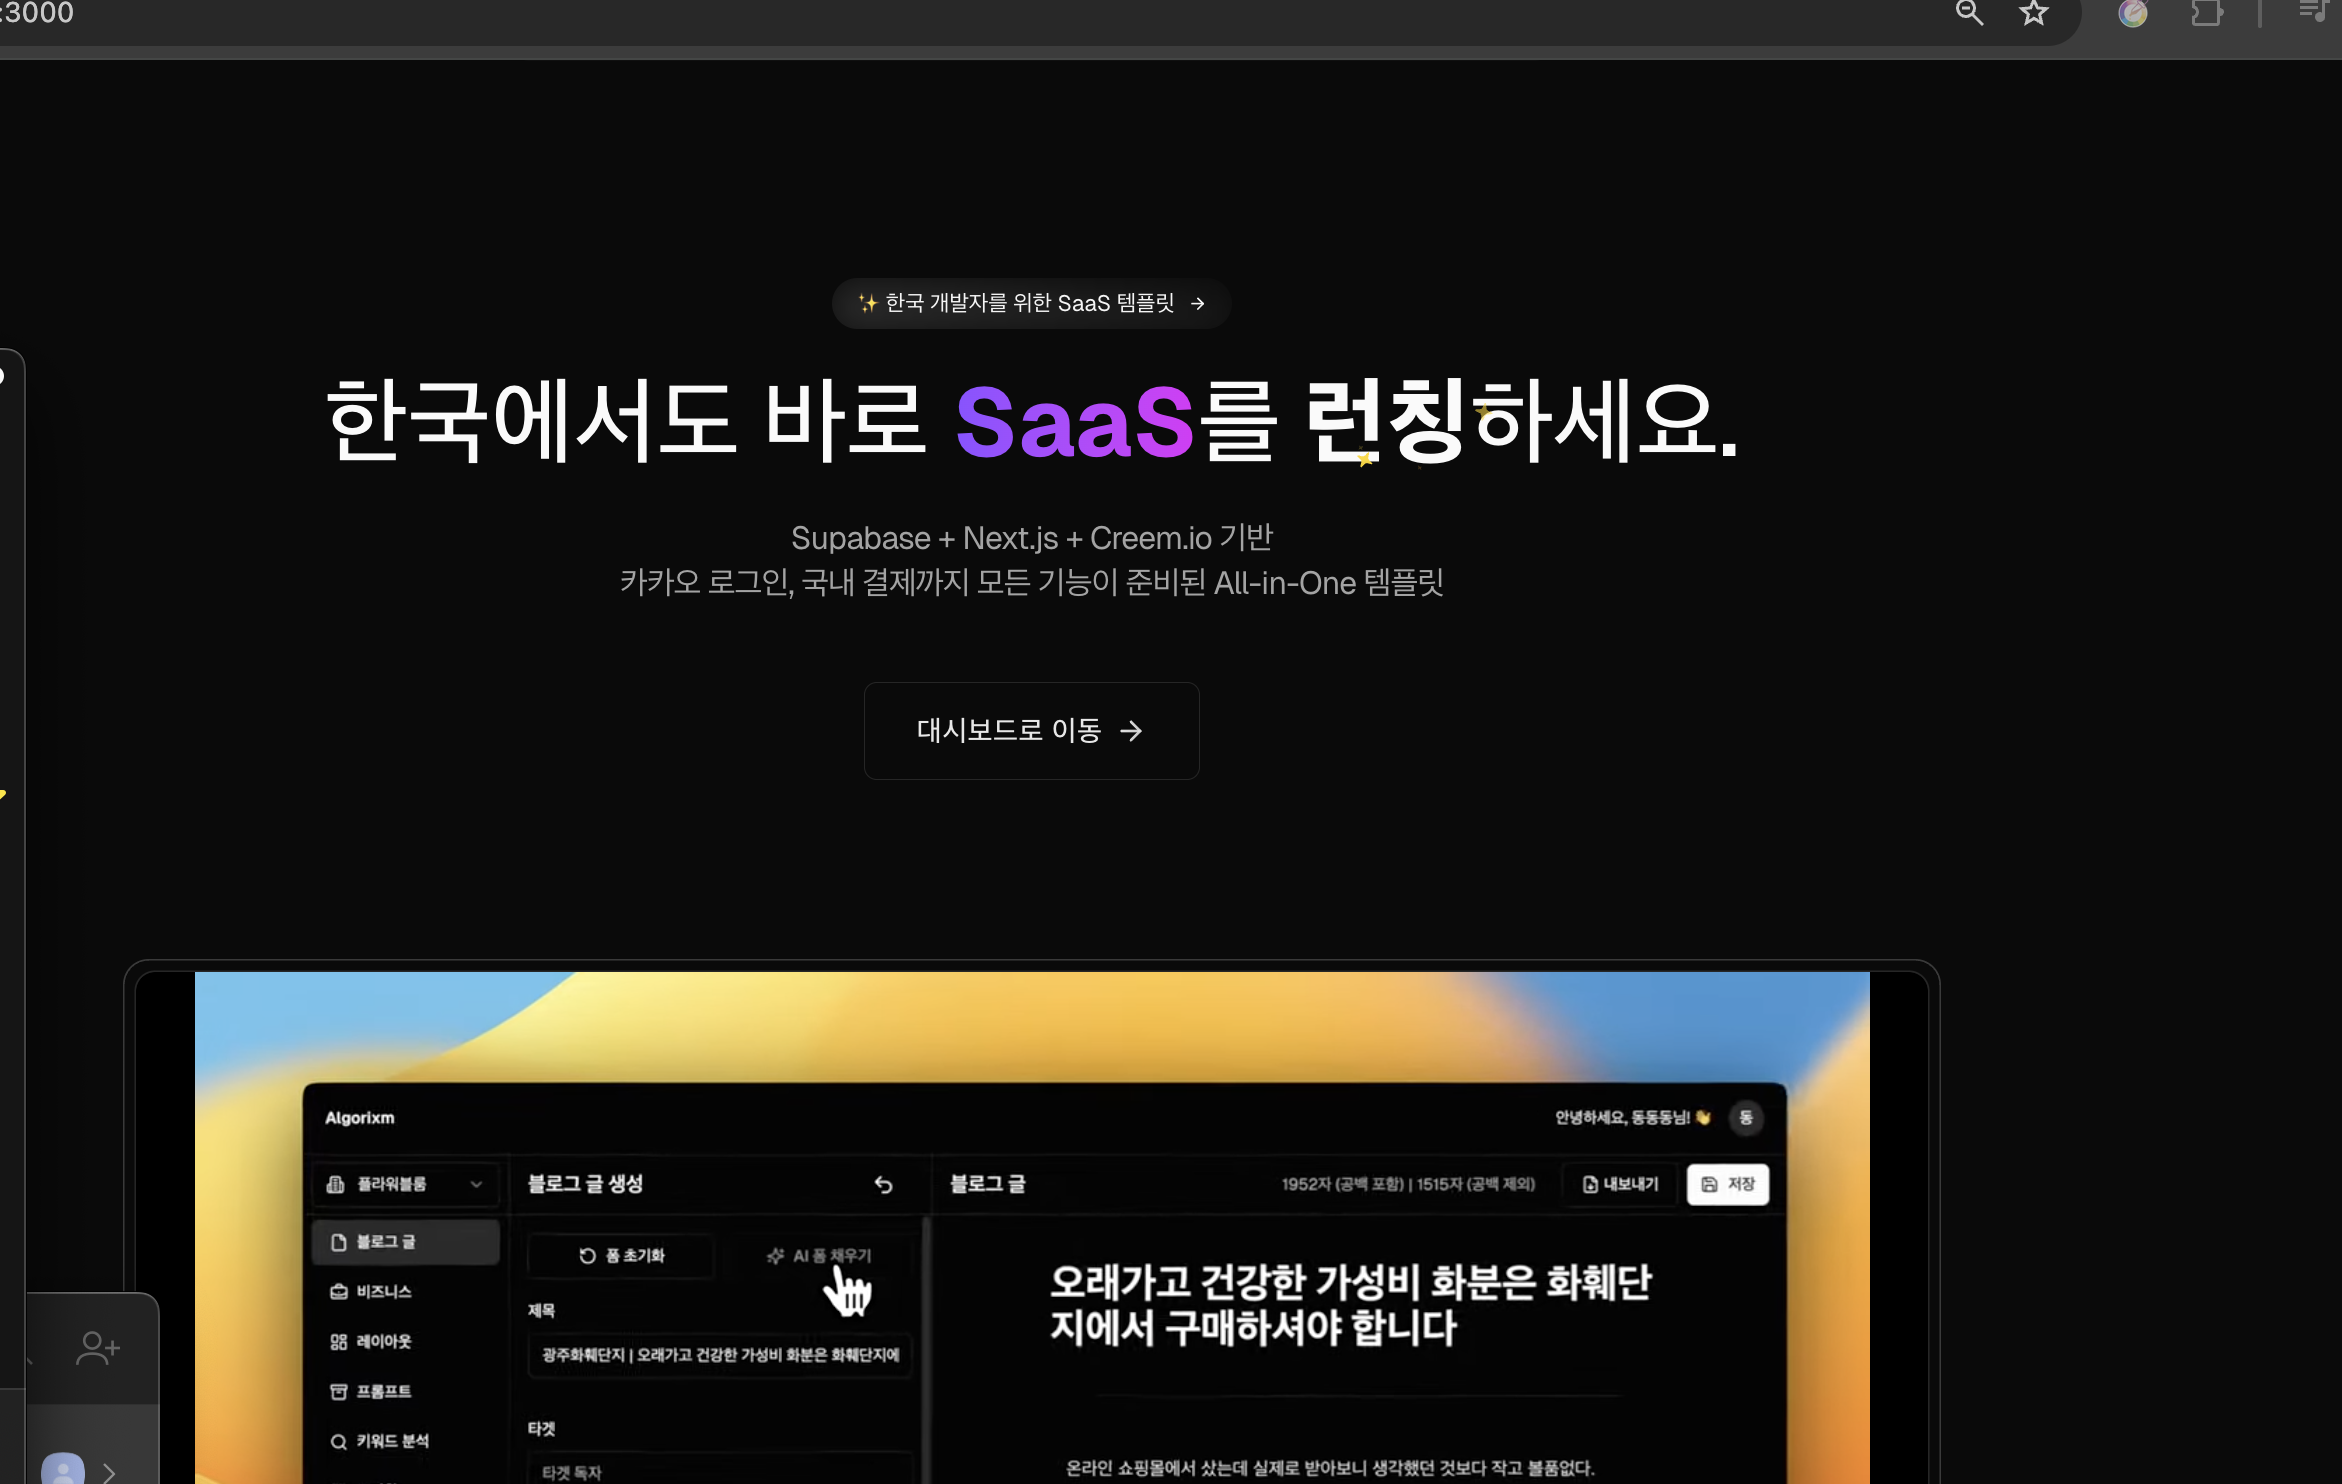Expand the bottom-left panel chevron
This screenshot has height=1484, width=2342.
108,1470
